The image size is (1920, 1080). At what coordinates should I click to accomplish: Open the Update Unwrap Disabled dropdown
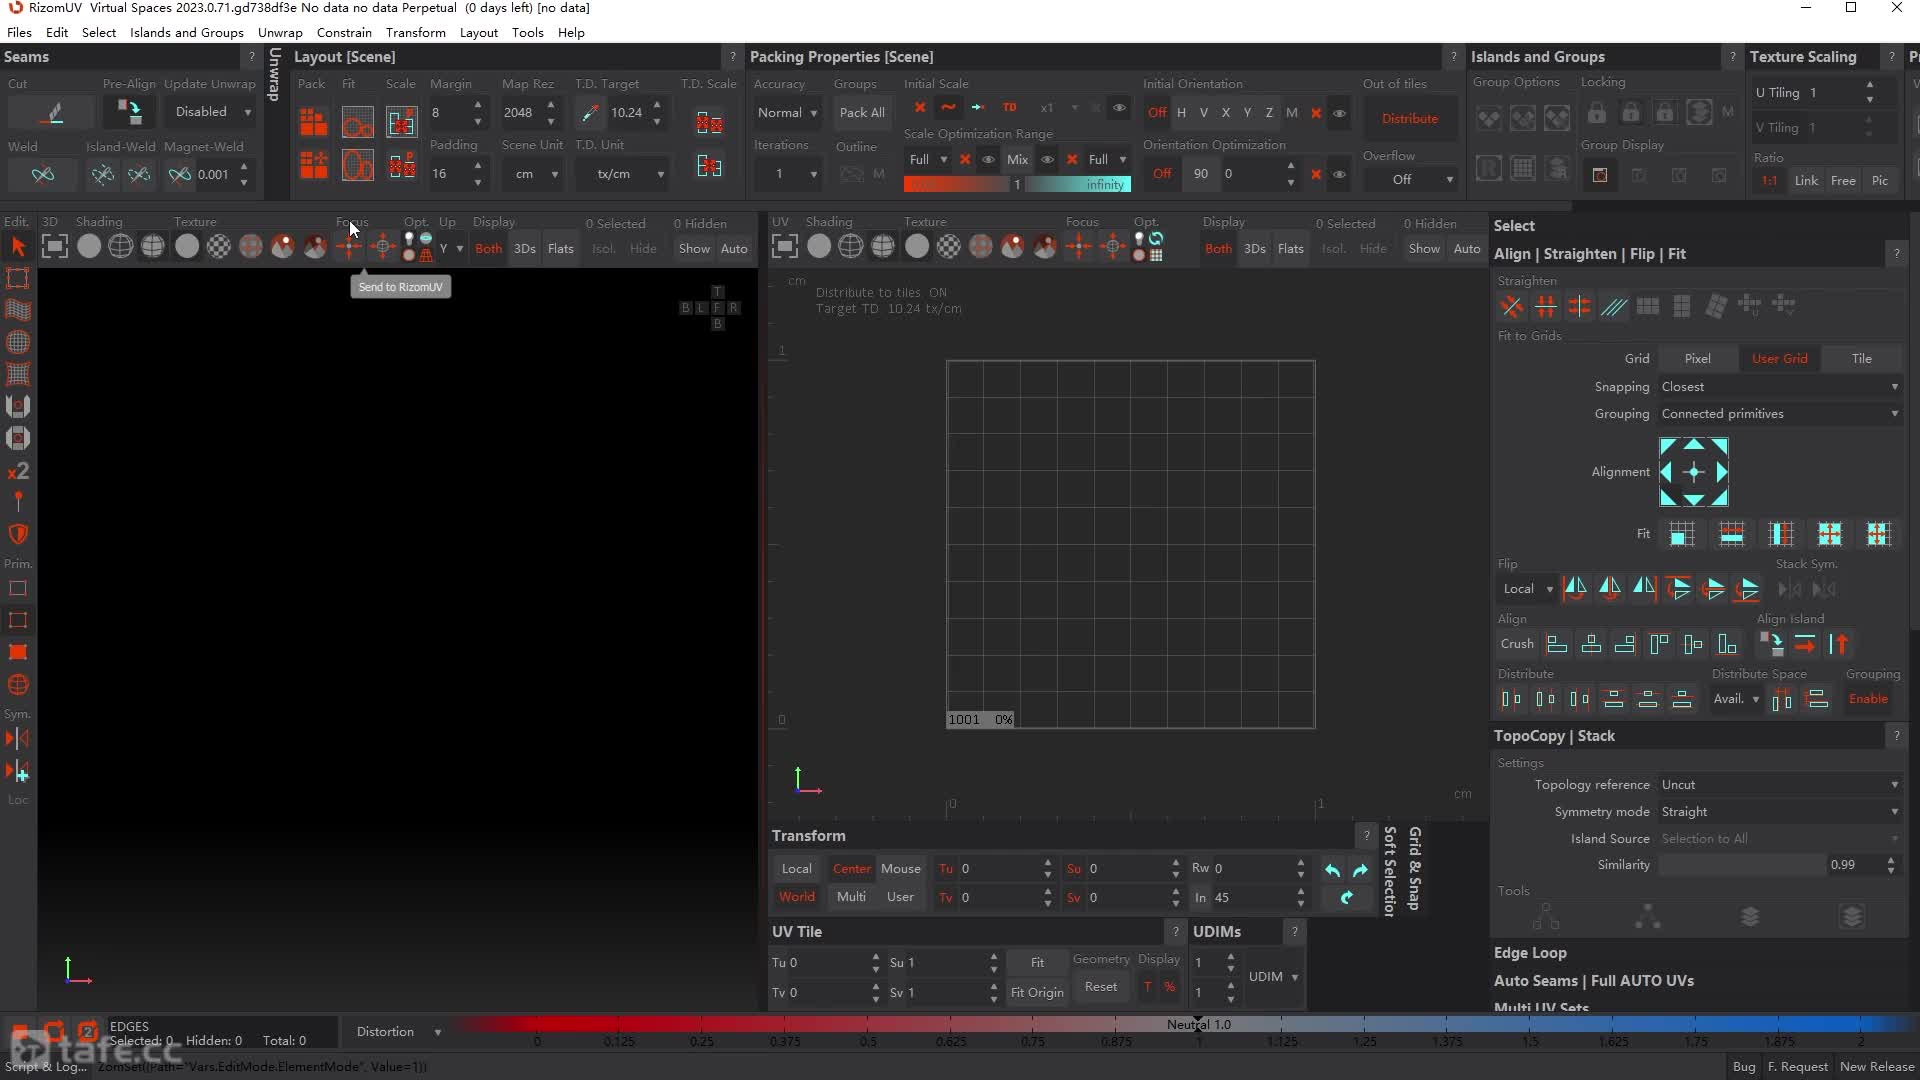[x=212, y=112]
